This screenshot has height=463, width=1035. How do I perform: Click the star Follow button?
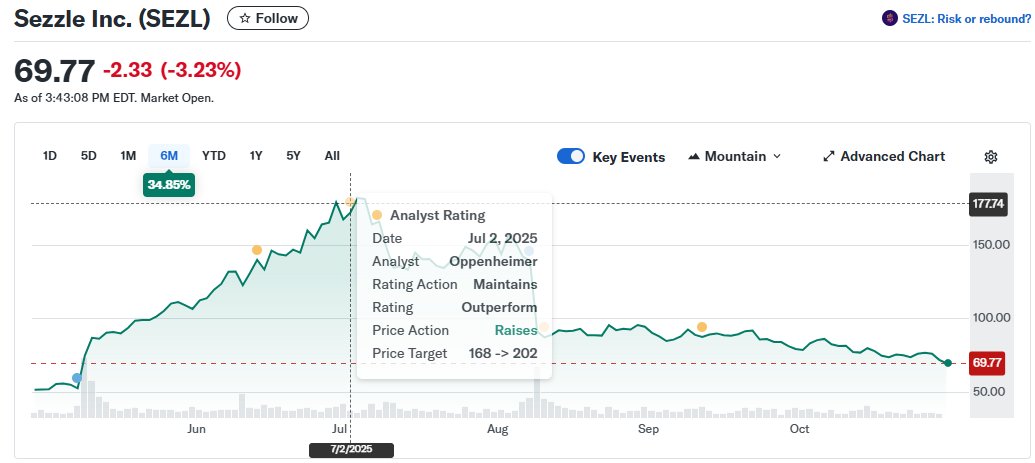pos(267,18)
